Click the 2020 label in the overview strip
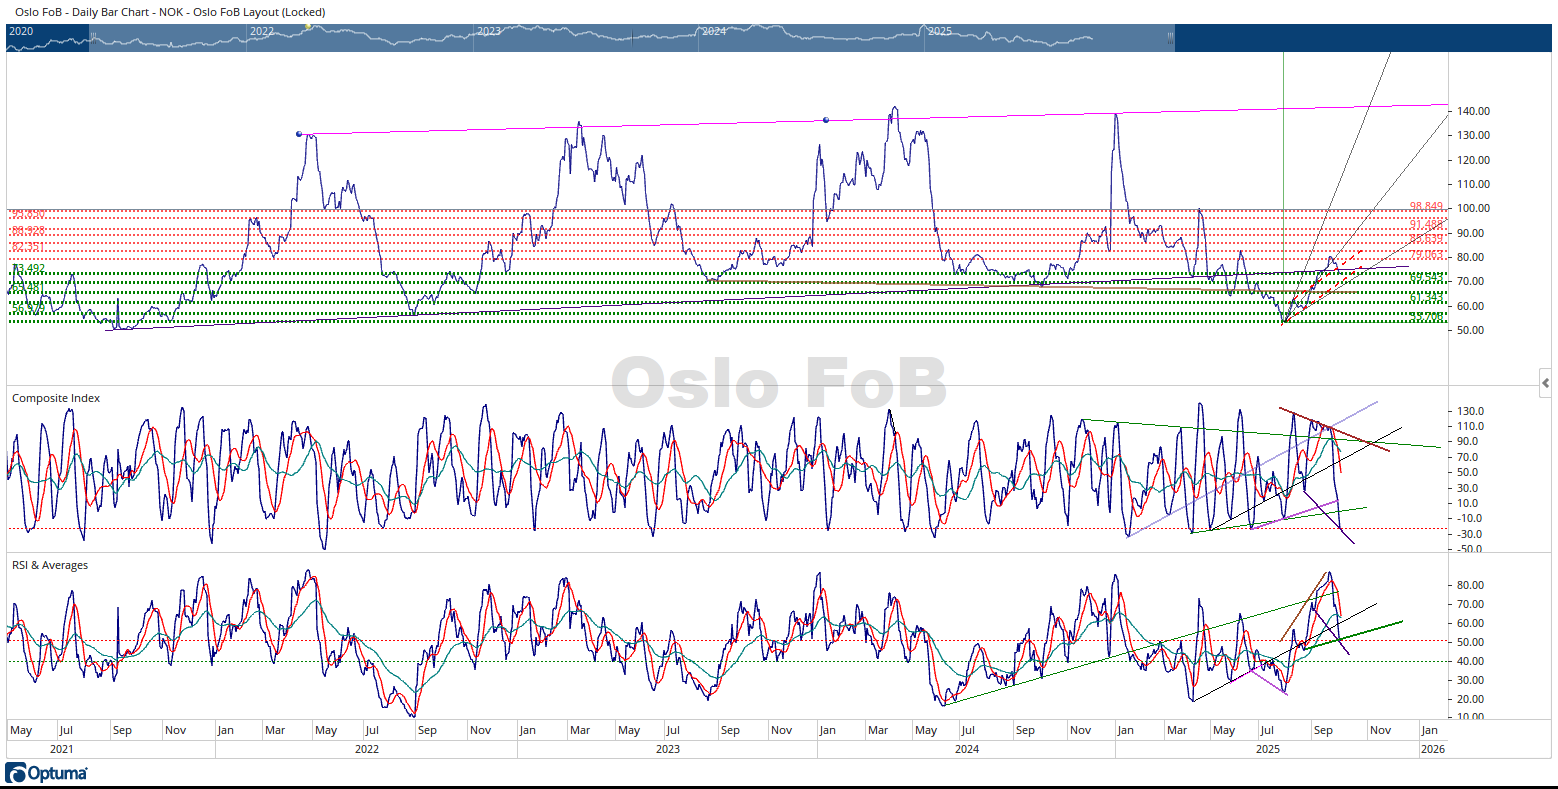The image size is (1558, 789). pos(21,32)
